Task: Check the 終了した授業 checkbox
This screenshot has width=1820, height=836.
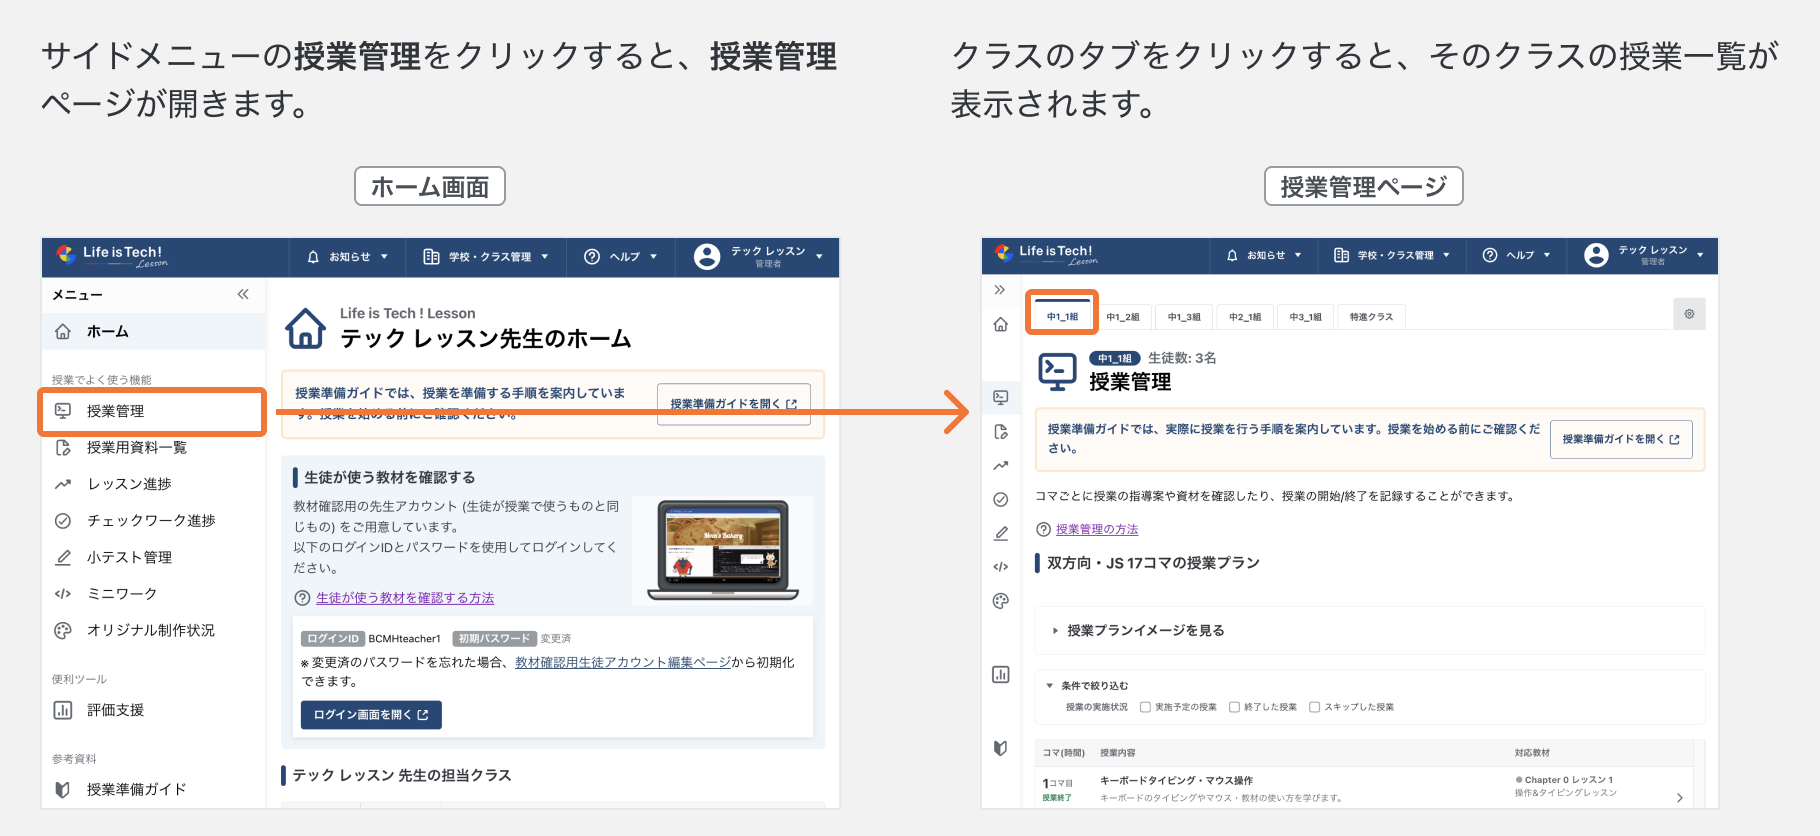Action: point(1235,707)
